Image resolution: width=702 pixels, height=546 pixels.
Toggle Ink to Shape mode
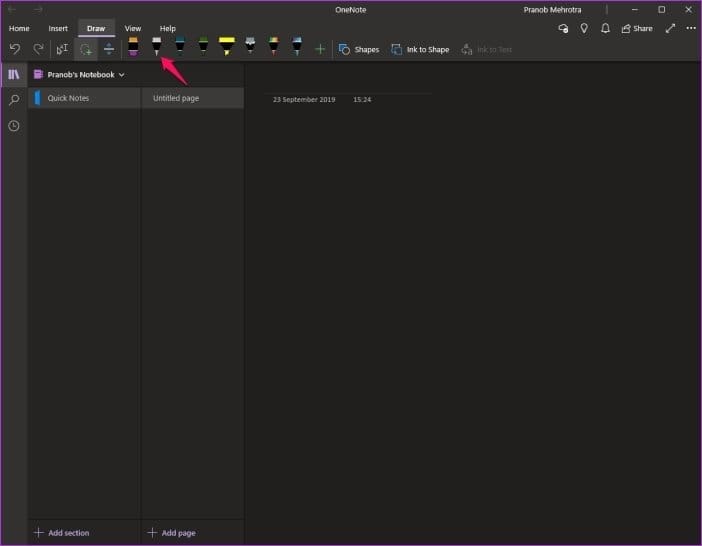coord(420,50)
